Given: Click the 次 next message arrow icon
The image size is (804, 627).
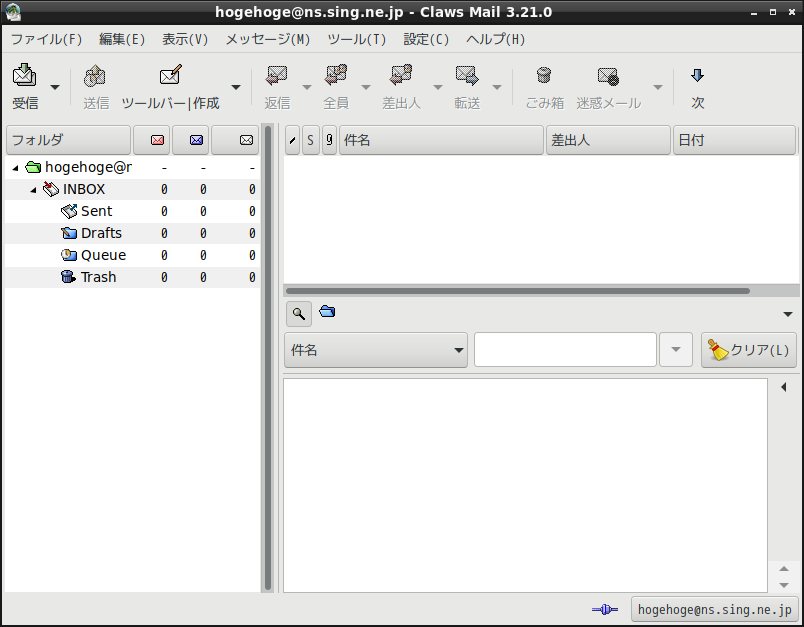Looking at the screenshot, I should (x=697, y=76).
